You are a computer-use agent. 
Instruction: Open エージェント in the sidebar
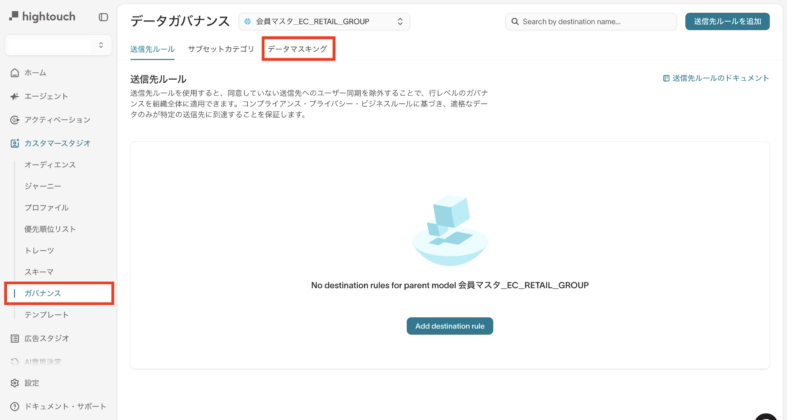tap(46, 96)
